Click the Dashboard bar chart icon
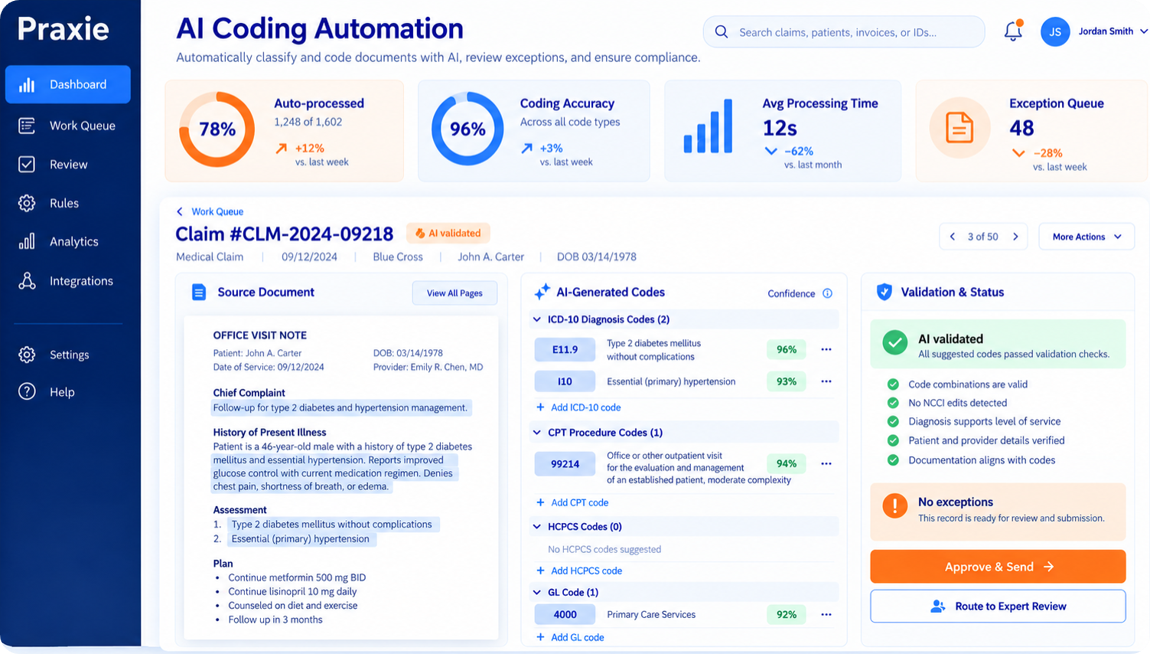This screenshot has width=1150, height=654. (27, 84)
